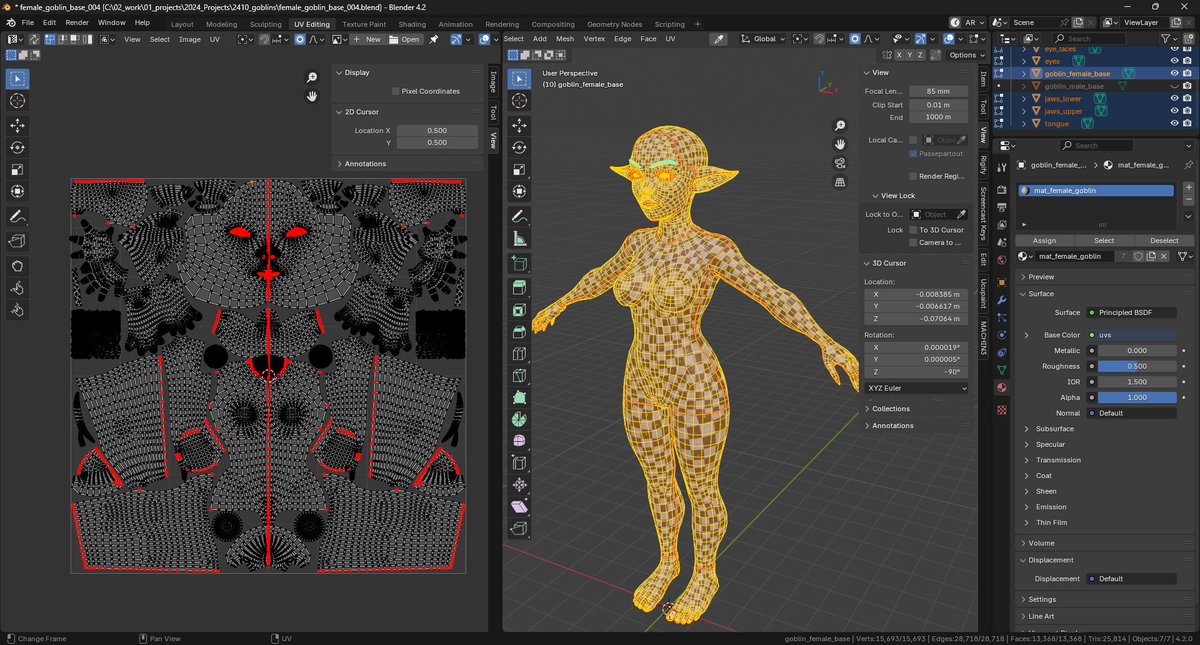1200x645 pixels.
Task: Expand the Subsurface section in material properties
Action: tap(1053, 429)
